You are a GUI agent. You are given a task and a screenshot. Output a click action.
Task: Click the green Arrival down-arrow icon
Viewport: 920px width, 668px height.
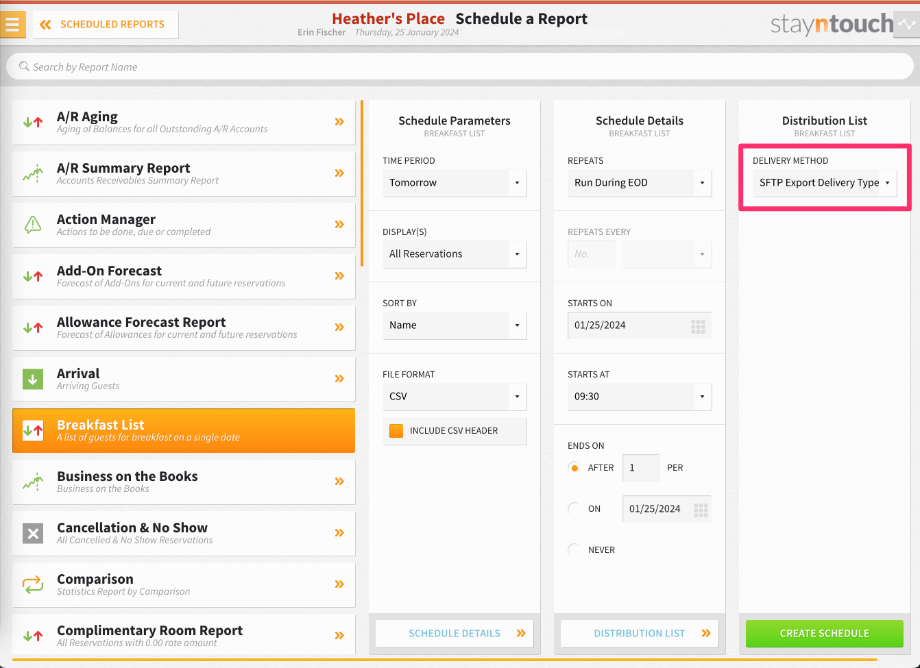[33, 379]
